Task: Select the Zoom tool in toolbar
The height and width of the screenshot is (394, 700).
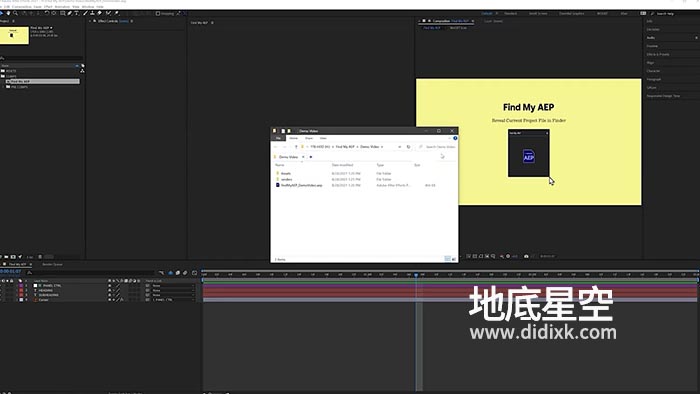Action: [x=15, y=13]
